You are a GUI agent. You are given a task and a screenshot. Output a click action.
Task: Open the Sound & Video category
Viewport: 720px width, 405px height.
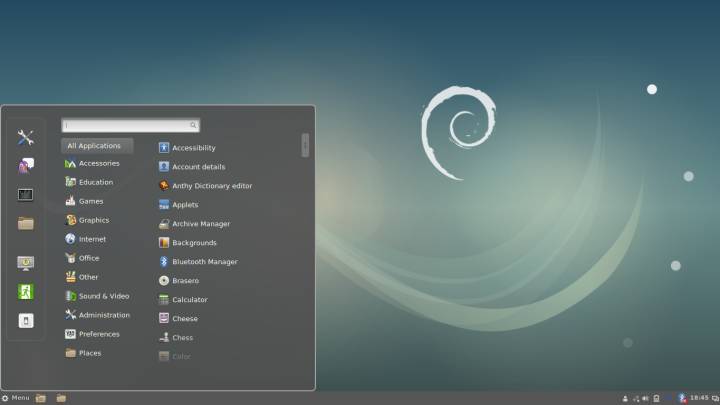[x=97, y=296]
